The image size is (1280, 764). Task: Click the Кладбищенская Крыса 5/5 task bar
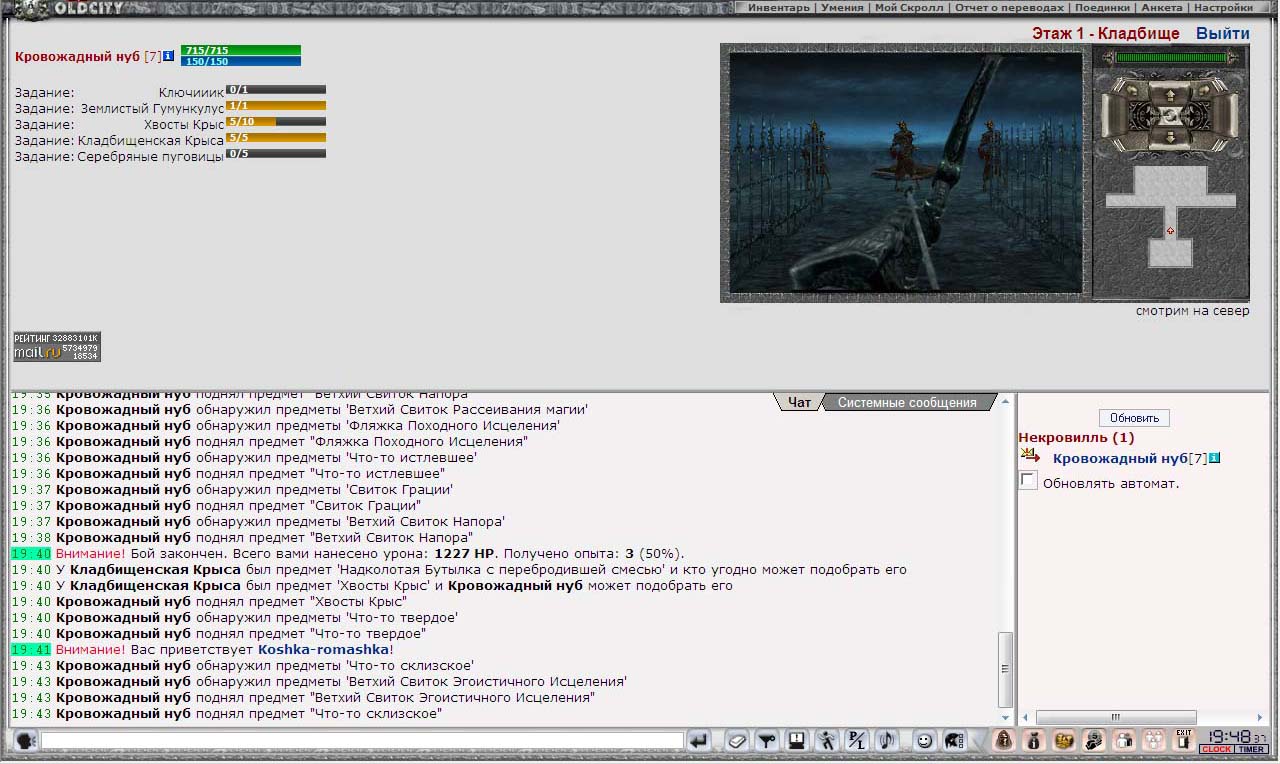276,138
